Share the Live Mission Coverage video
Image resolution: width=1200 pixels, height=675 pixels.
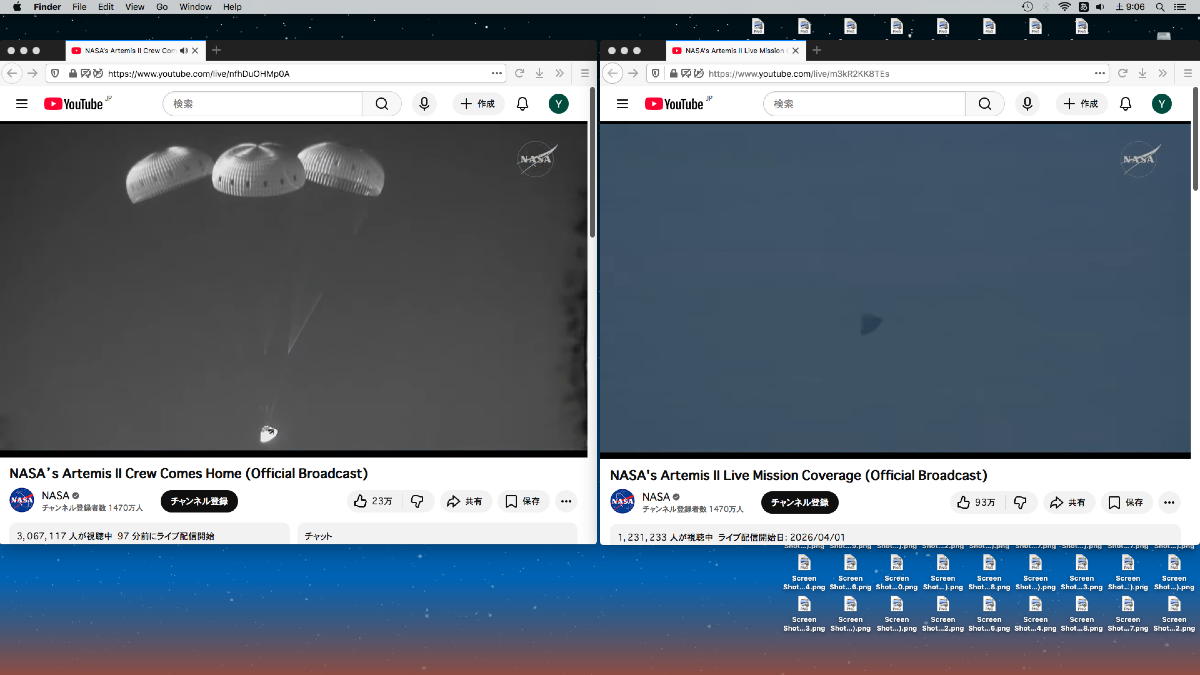[1068, 502]
